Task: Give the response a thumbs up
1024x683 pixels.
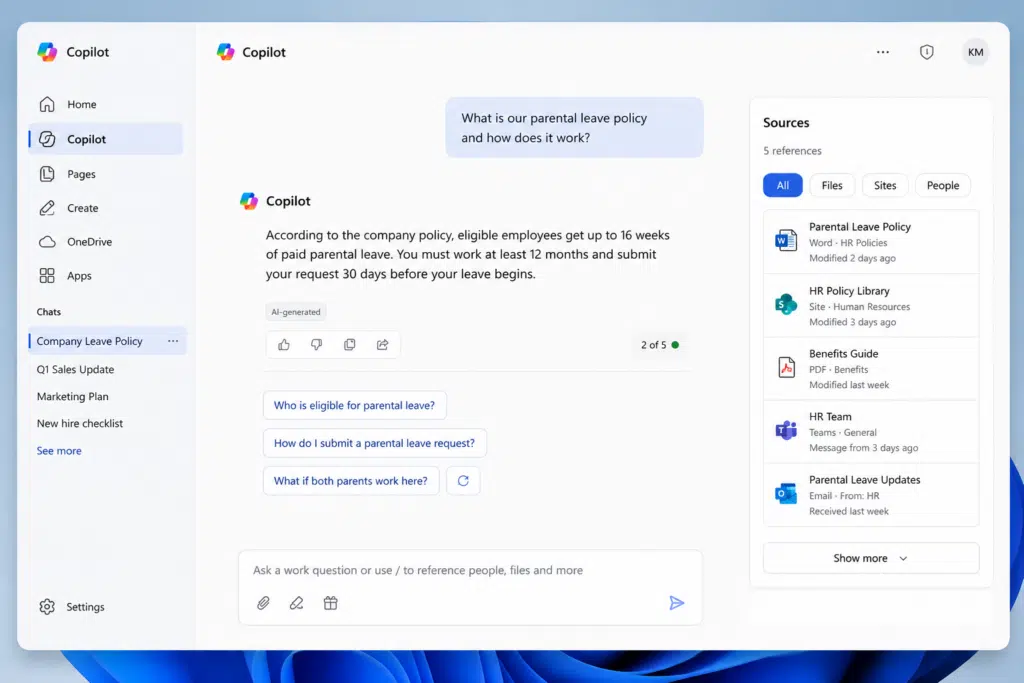Action: pyautogui.click(x=283, y=345)
